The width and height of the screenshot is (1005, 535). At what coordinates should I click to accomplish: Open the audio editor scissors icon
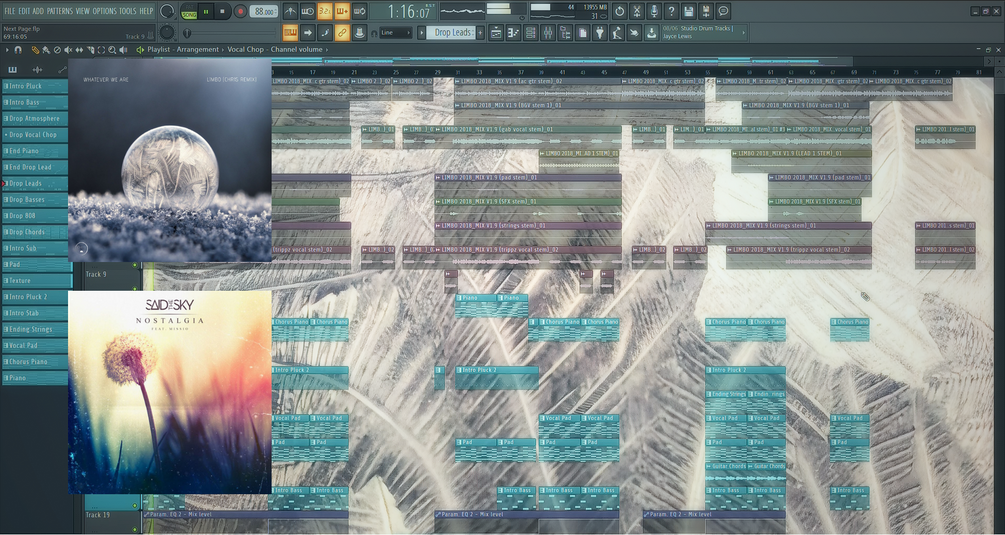point(636,11)
